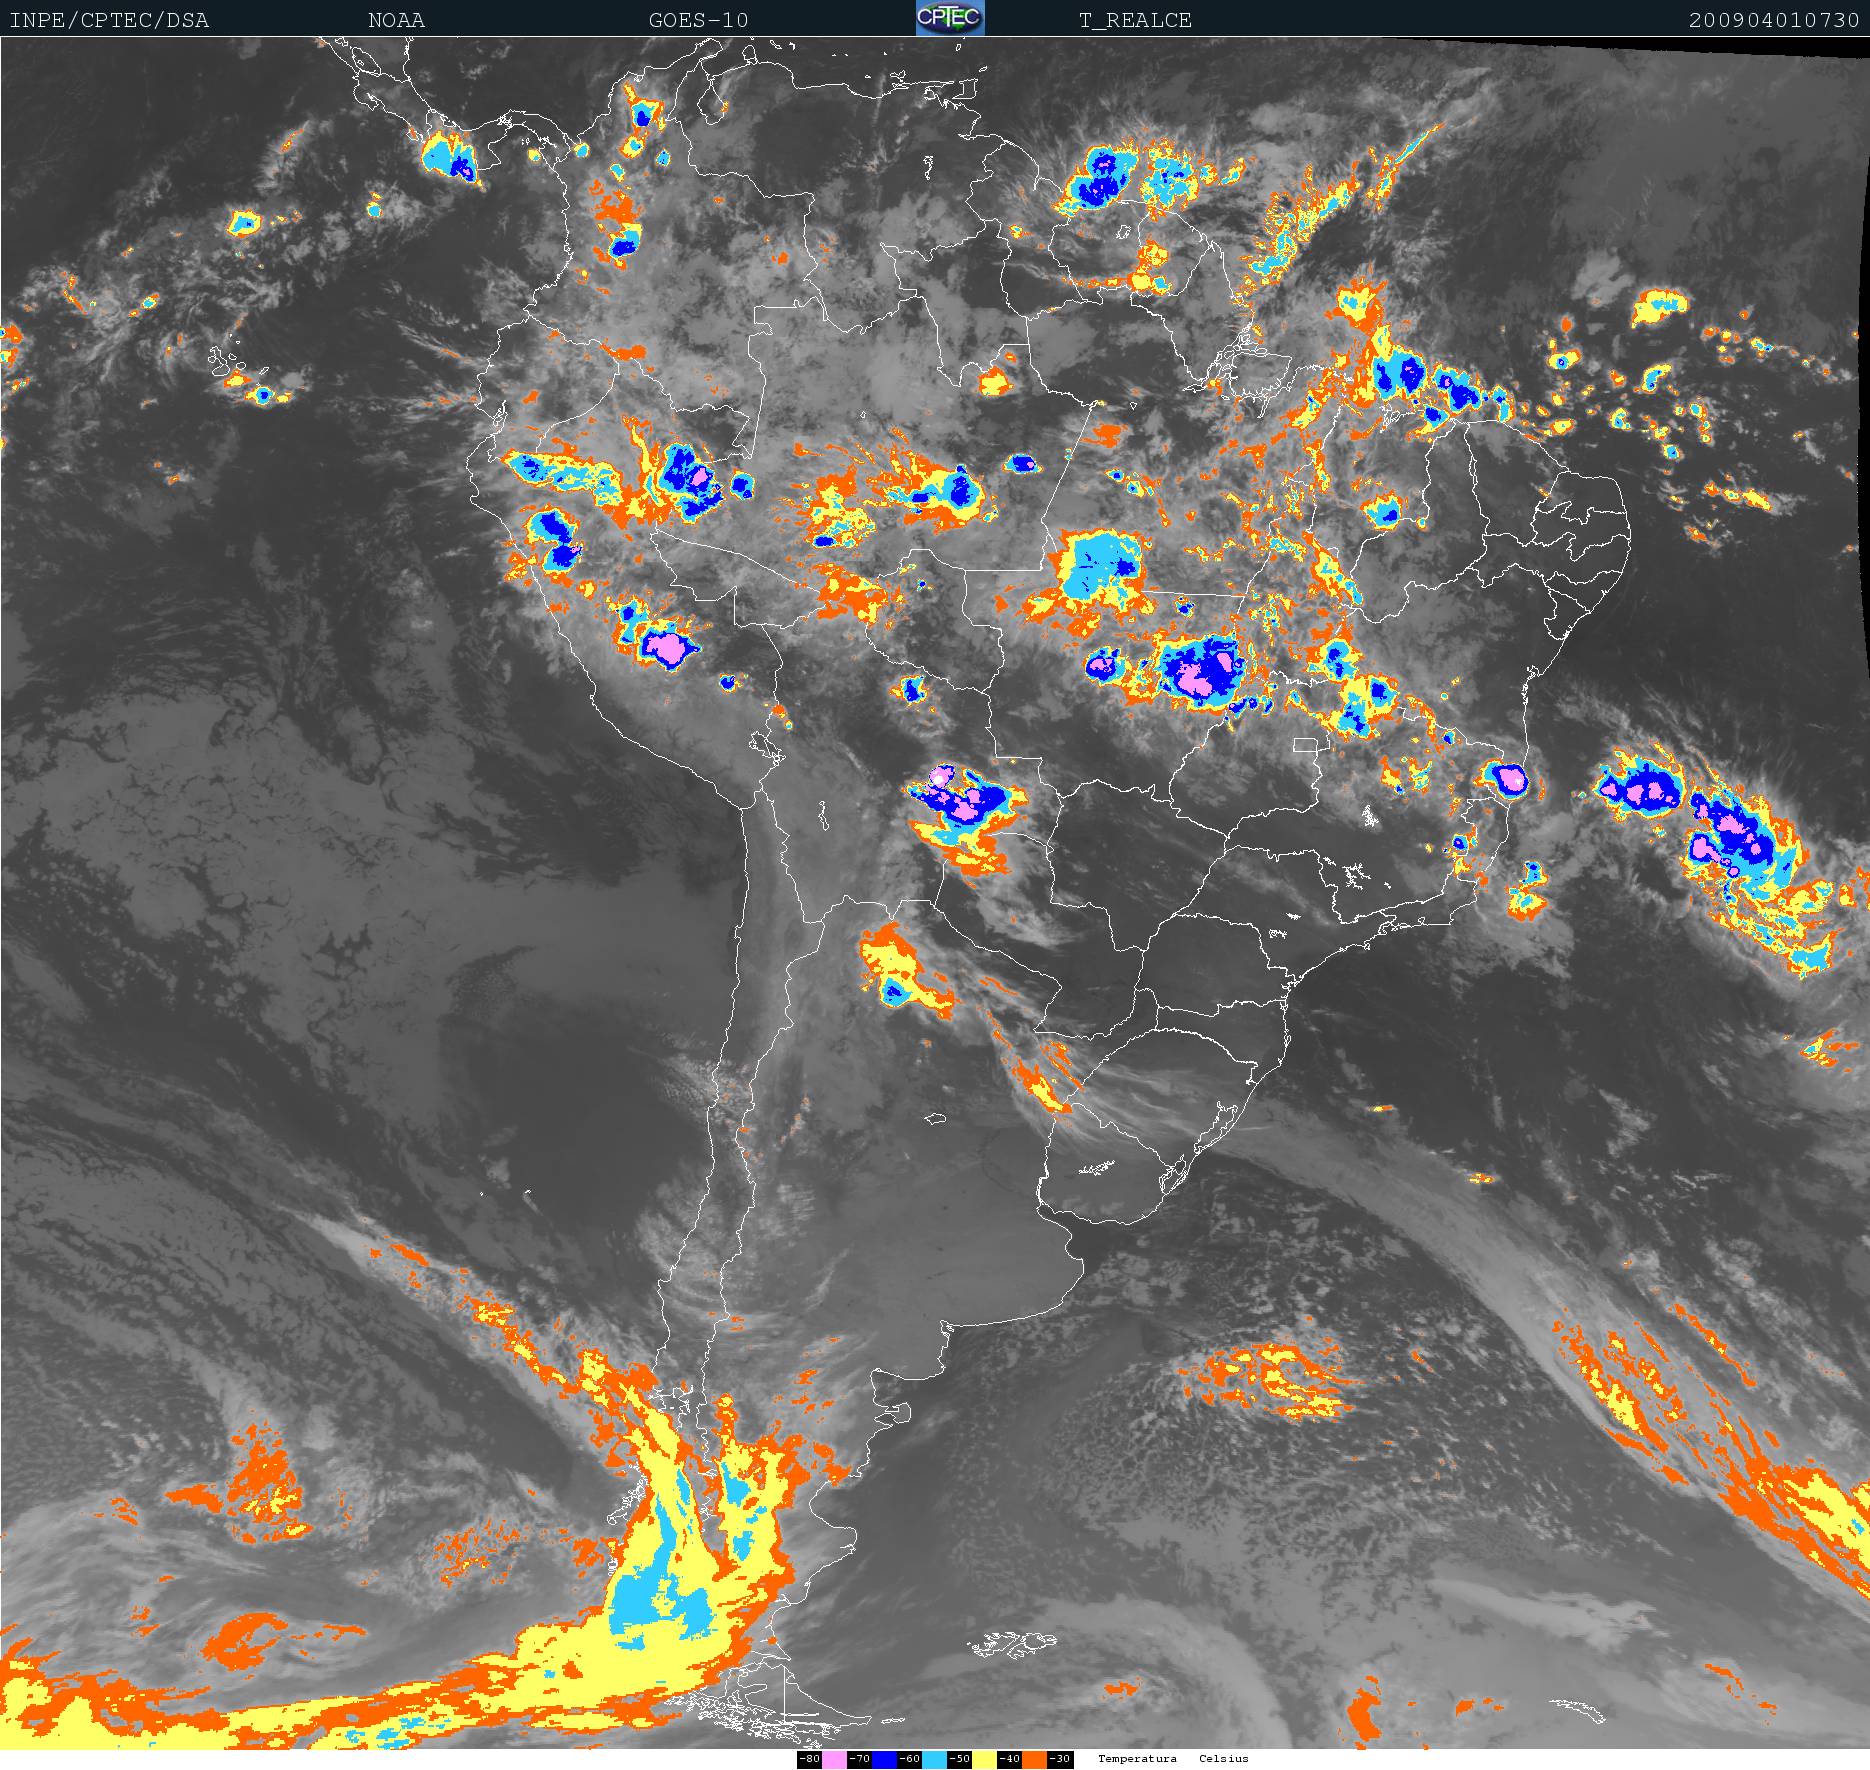Screen dimensions: 1870x1770
Task: Select the Celsius unit text
Action: 1223,1759
